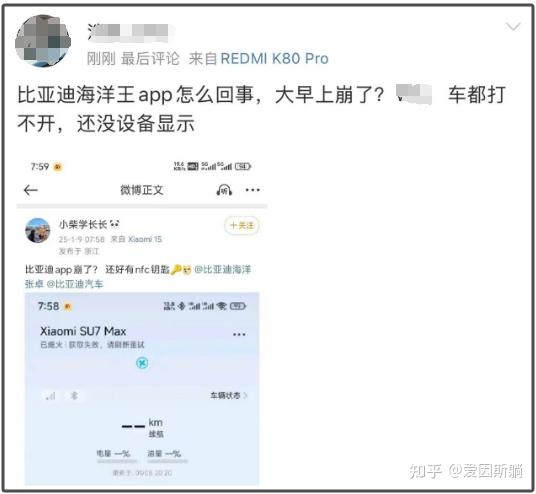Open the Xiaomi SU7 Max three-dot menu
This screenshot has height=494, width=536.
coord(239,334)
